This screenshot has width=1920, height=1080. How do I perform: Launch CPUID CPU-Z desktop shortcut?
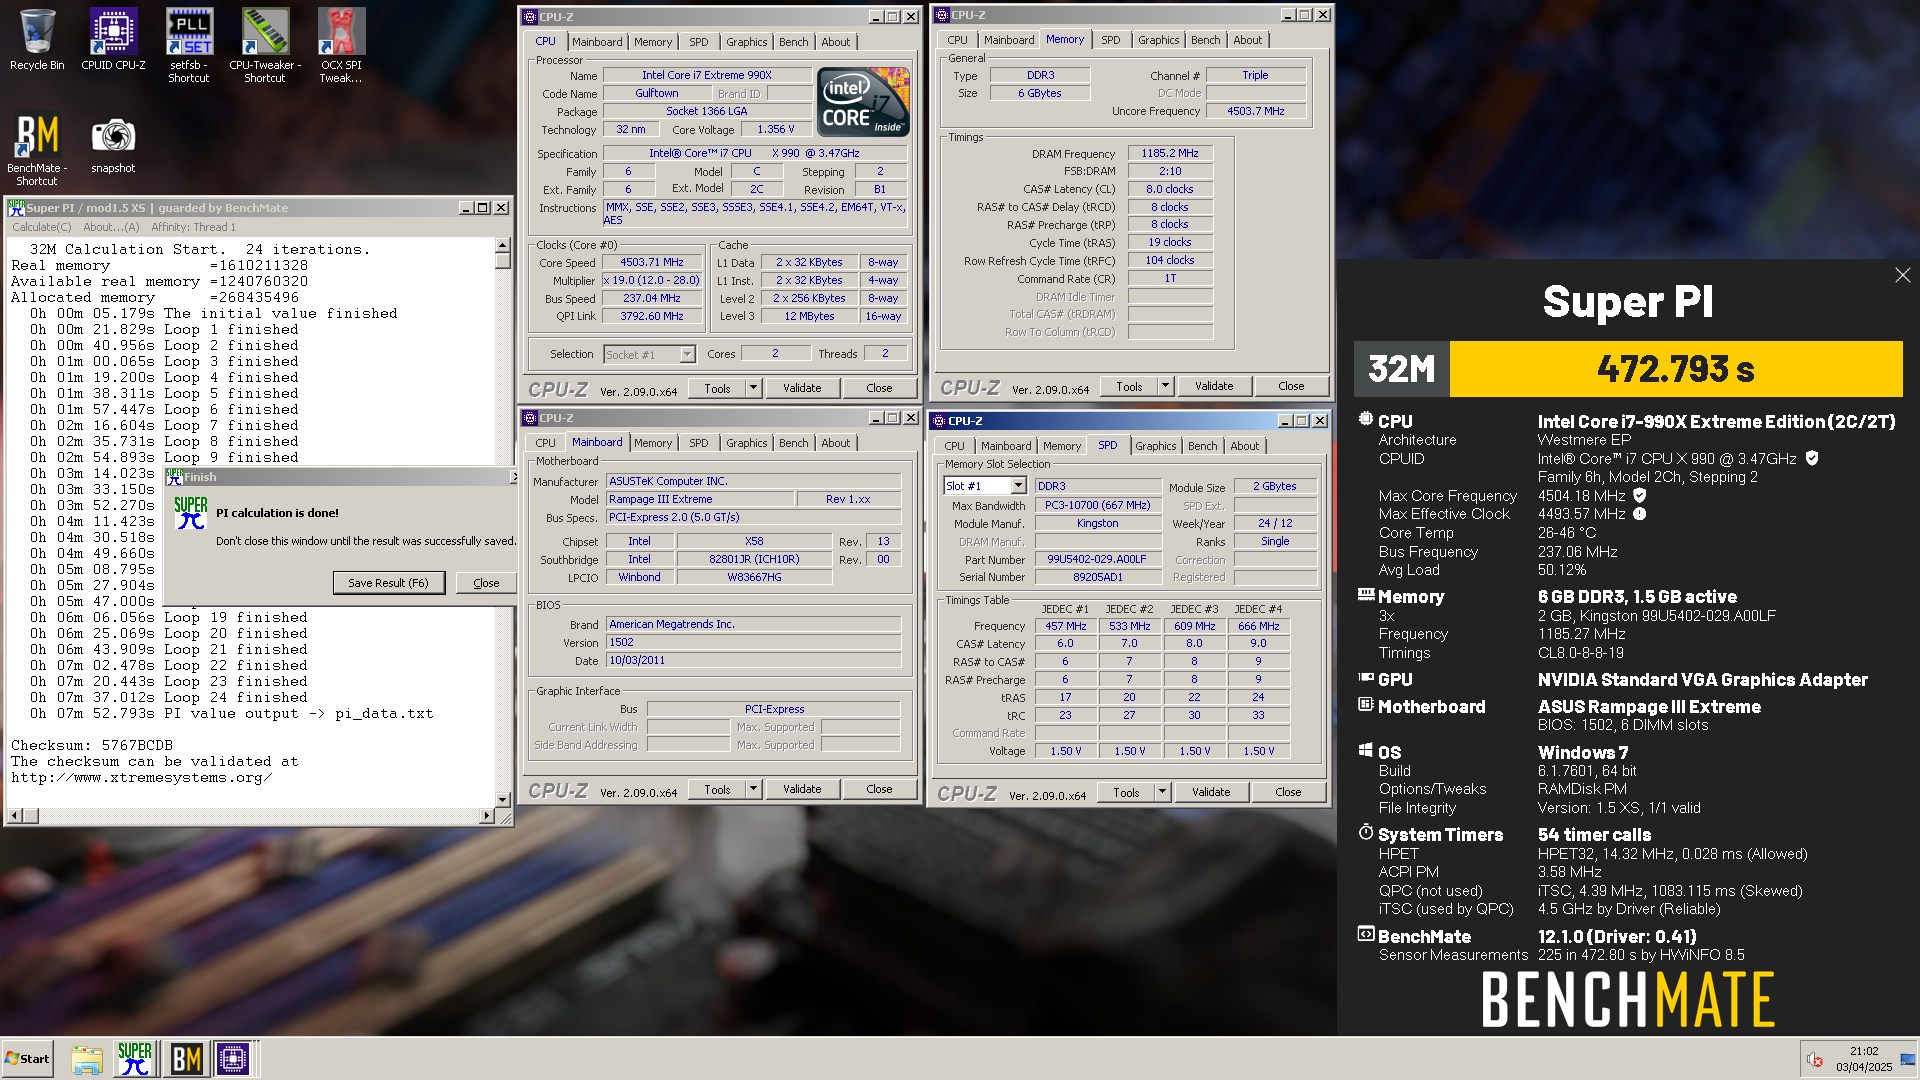coord(113,40)
